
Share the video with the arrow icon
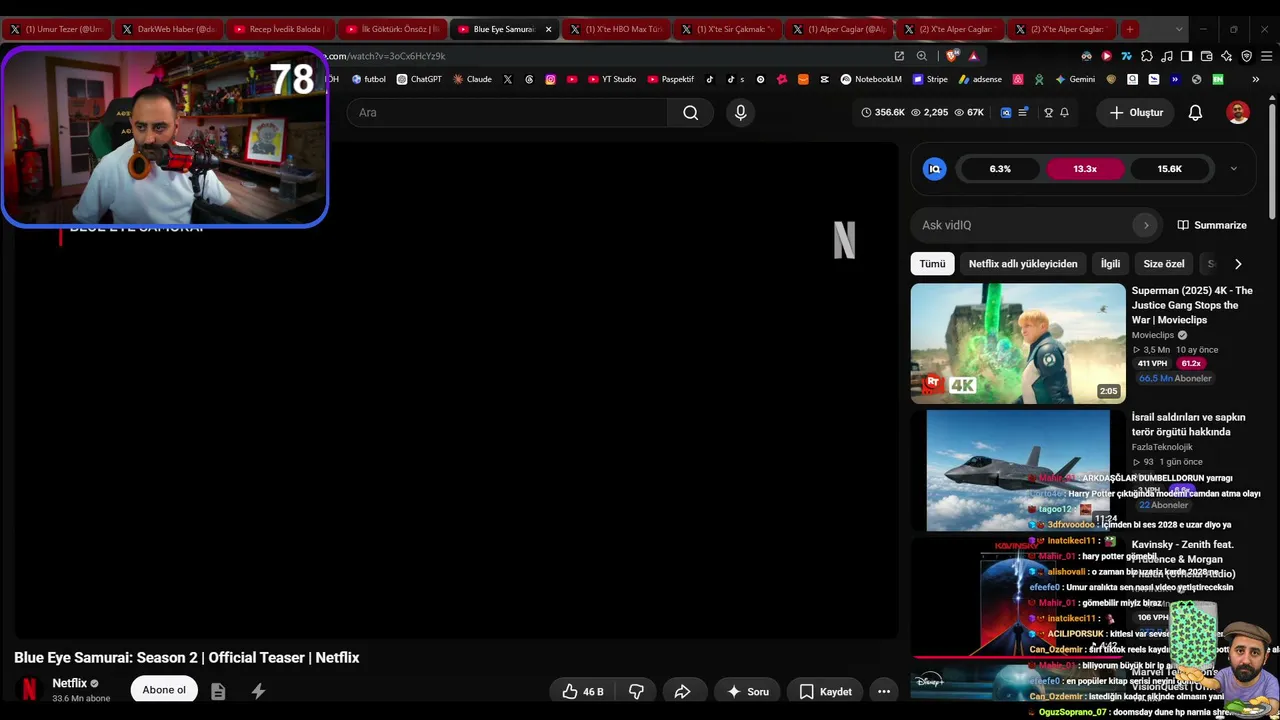(683, 691)
